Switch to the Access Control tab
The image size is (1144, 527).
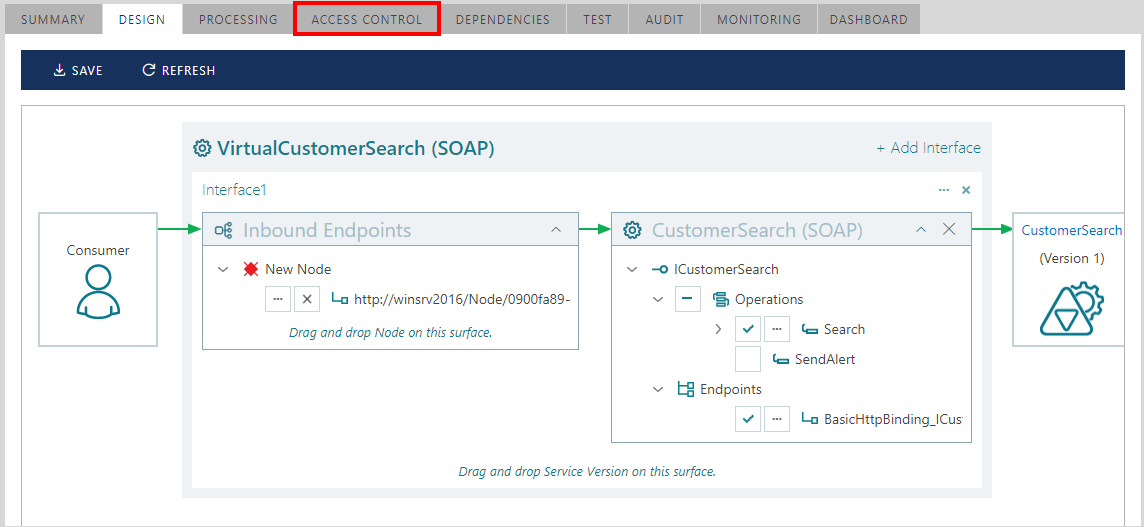point(367,19)
